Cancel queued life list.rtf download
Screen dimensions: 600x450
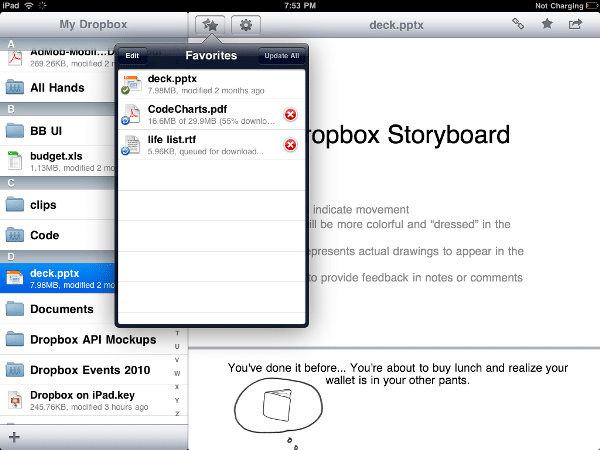[x=290, y=145]
